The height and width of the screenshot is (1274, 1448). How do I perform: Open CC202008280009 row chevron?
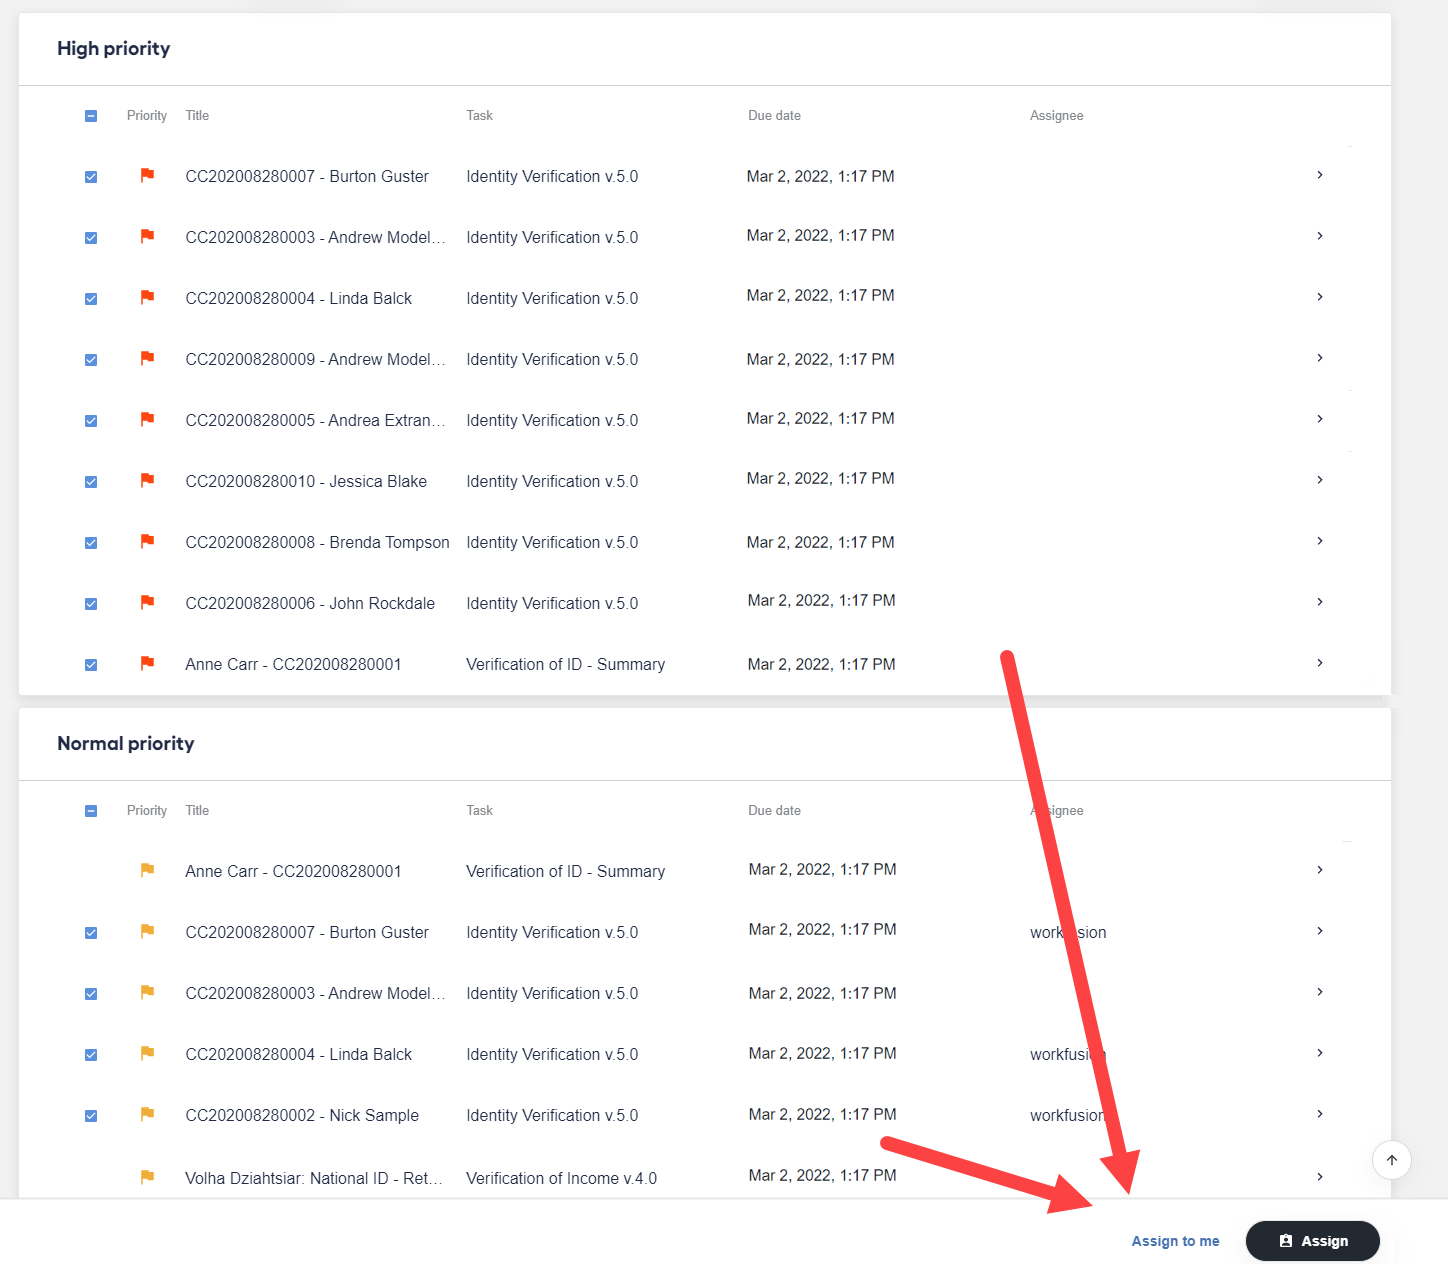(1320, 358)
